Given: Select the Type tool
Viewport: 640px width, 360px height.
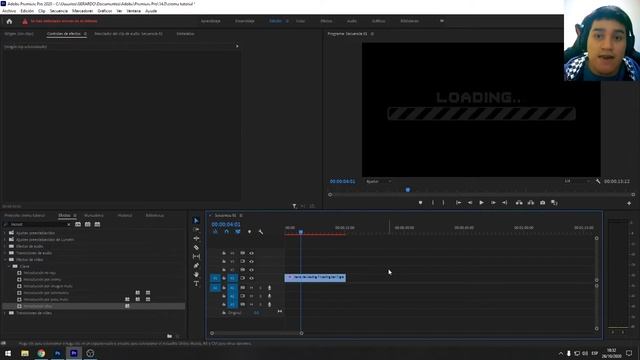Looking at the screenshot, I should 196,283.
